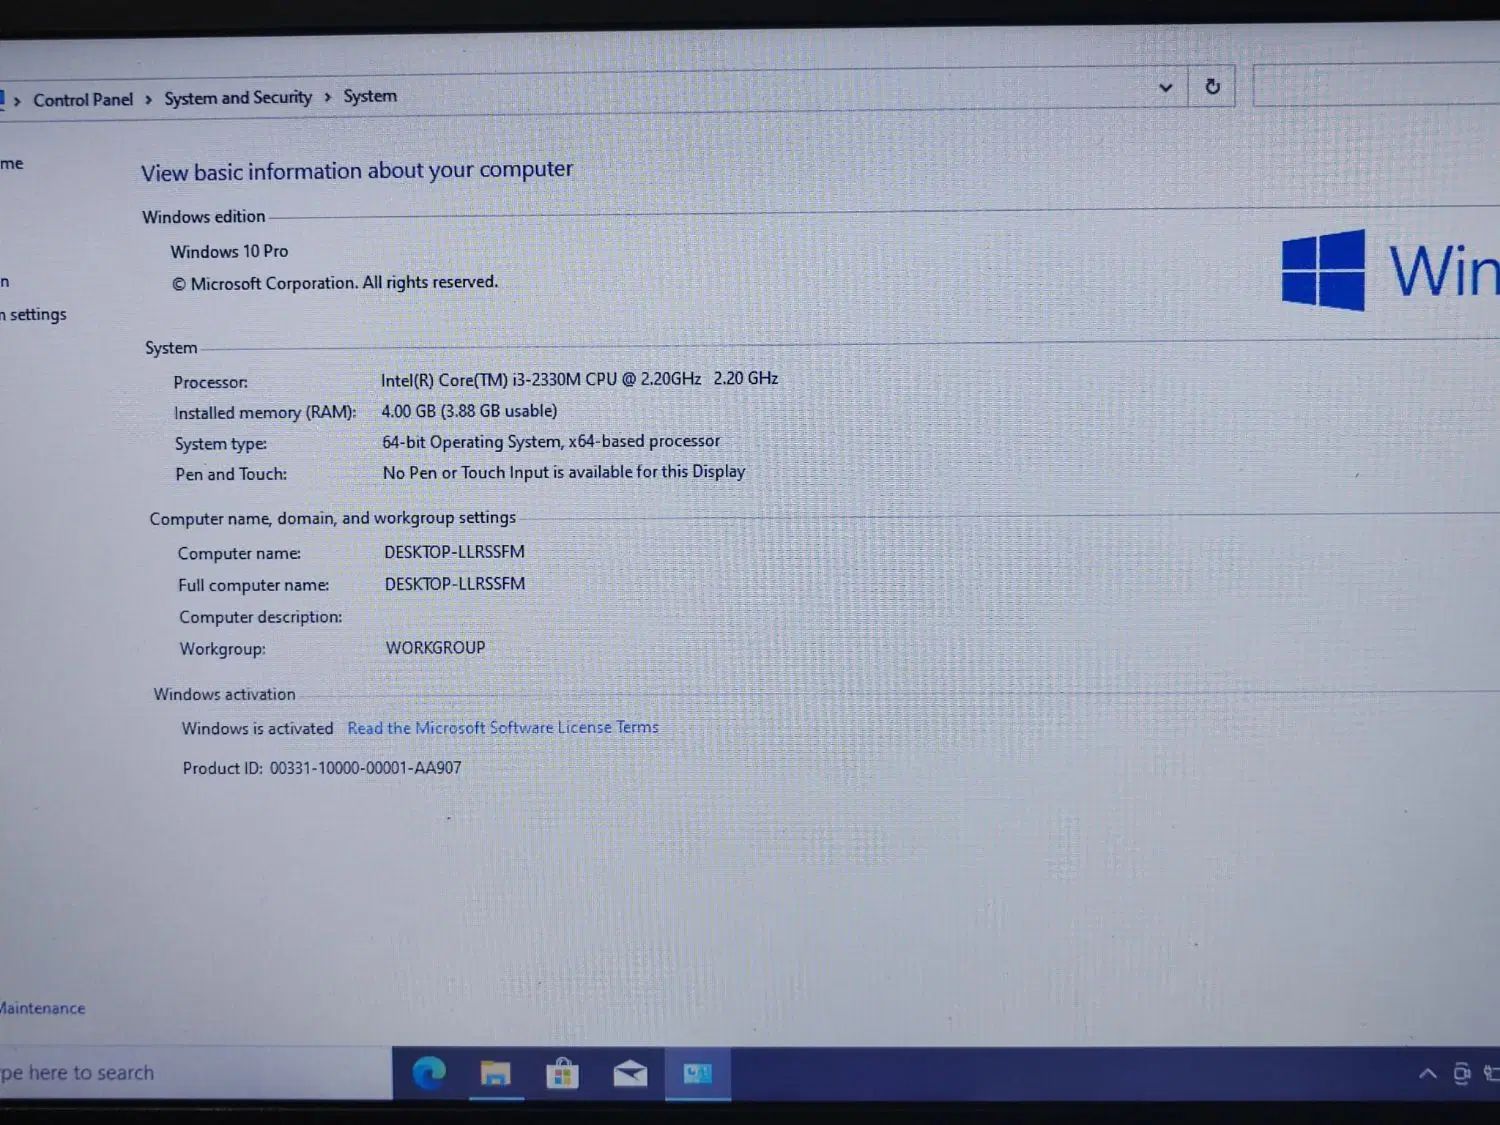1500x1125 pixels.
Task: Read the Microsoft Software License Terms
Action: [503, 728]
